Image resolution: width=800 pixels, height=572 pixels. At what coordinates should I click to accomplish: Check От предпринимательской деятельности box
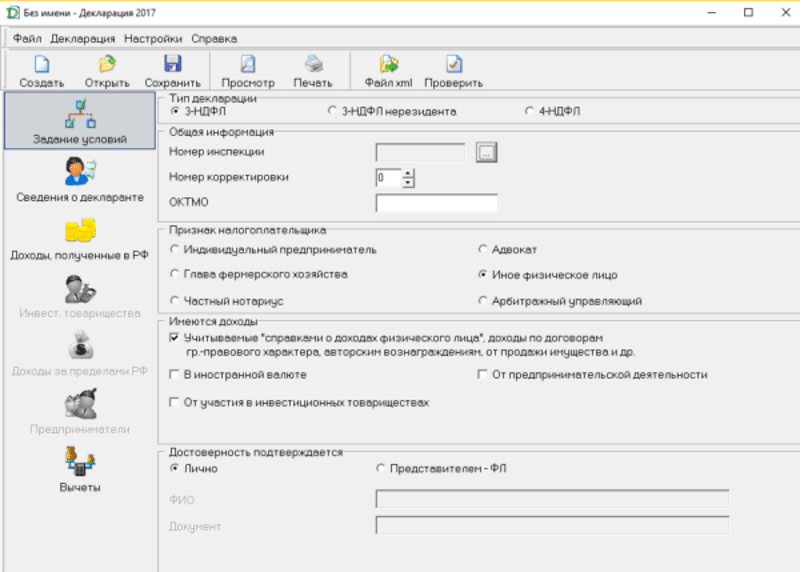pyautogui.click(x=484, y=375)
